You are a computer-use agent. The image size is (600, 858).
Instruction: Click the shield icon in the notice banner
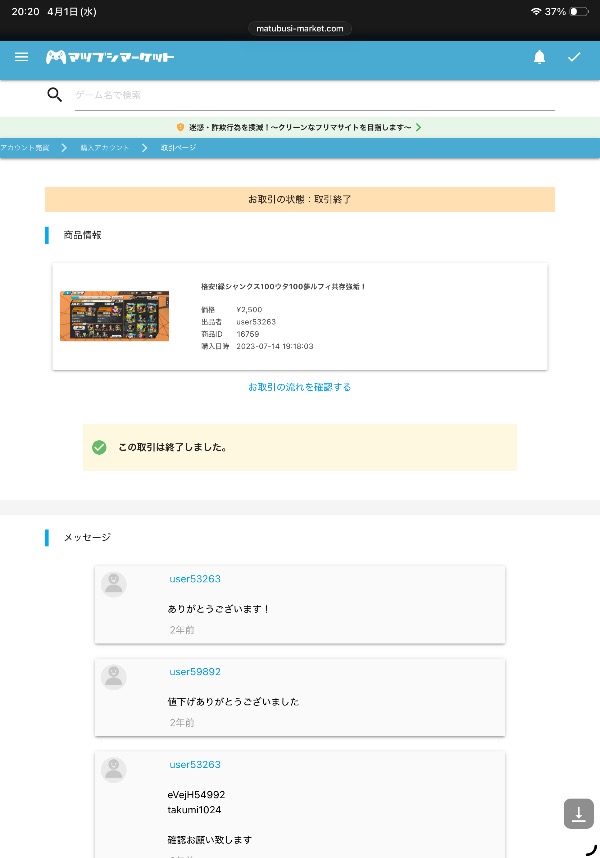point(180,128)
